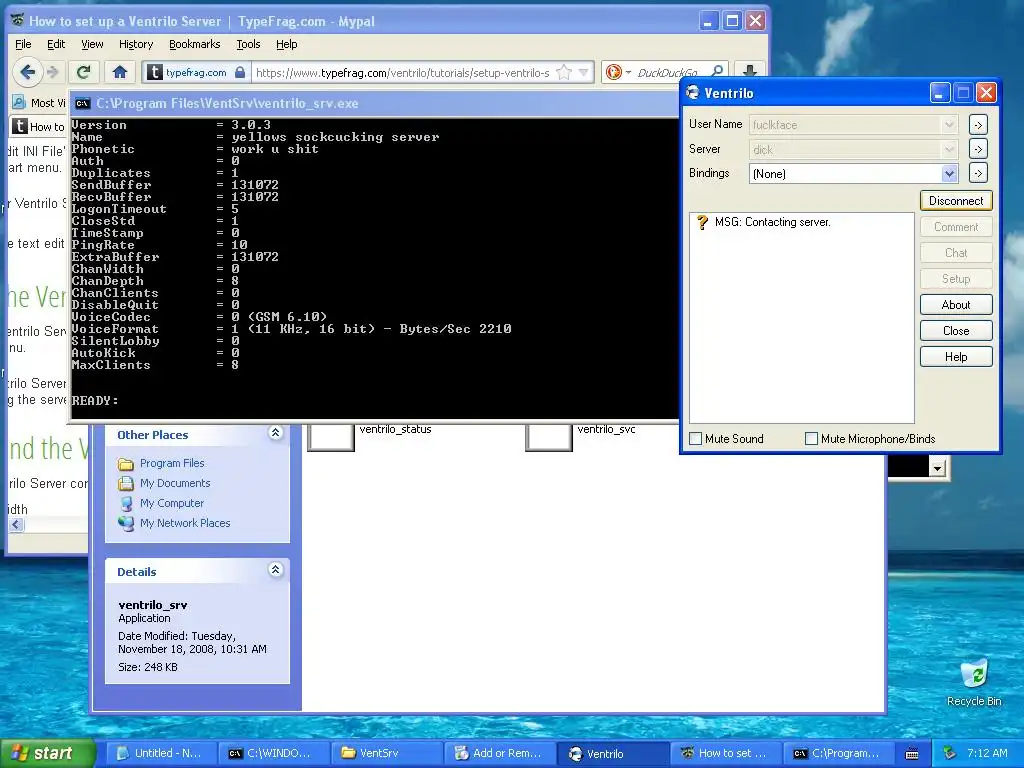1024x768 pixels.
Task: Open the Help menu in Mypal
Action: point(286,44)
